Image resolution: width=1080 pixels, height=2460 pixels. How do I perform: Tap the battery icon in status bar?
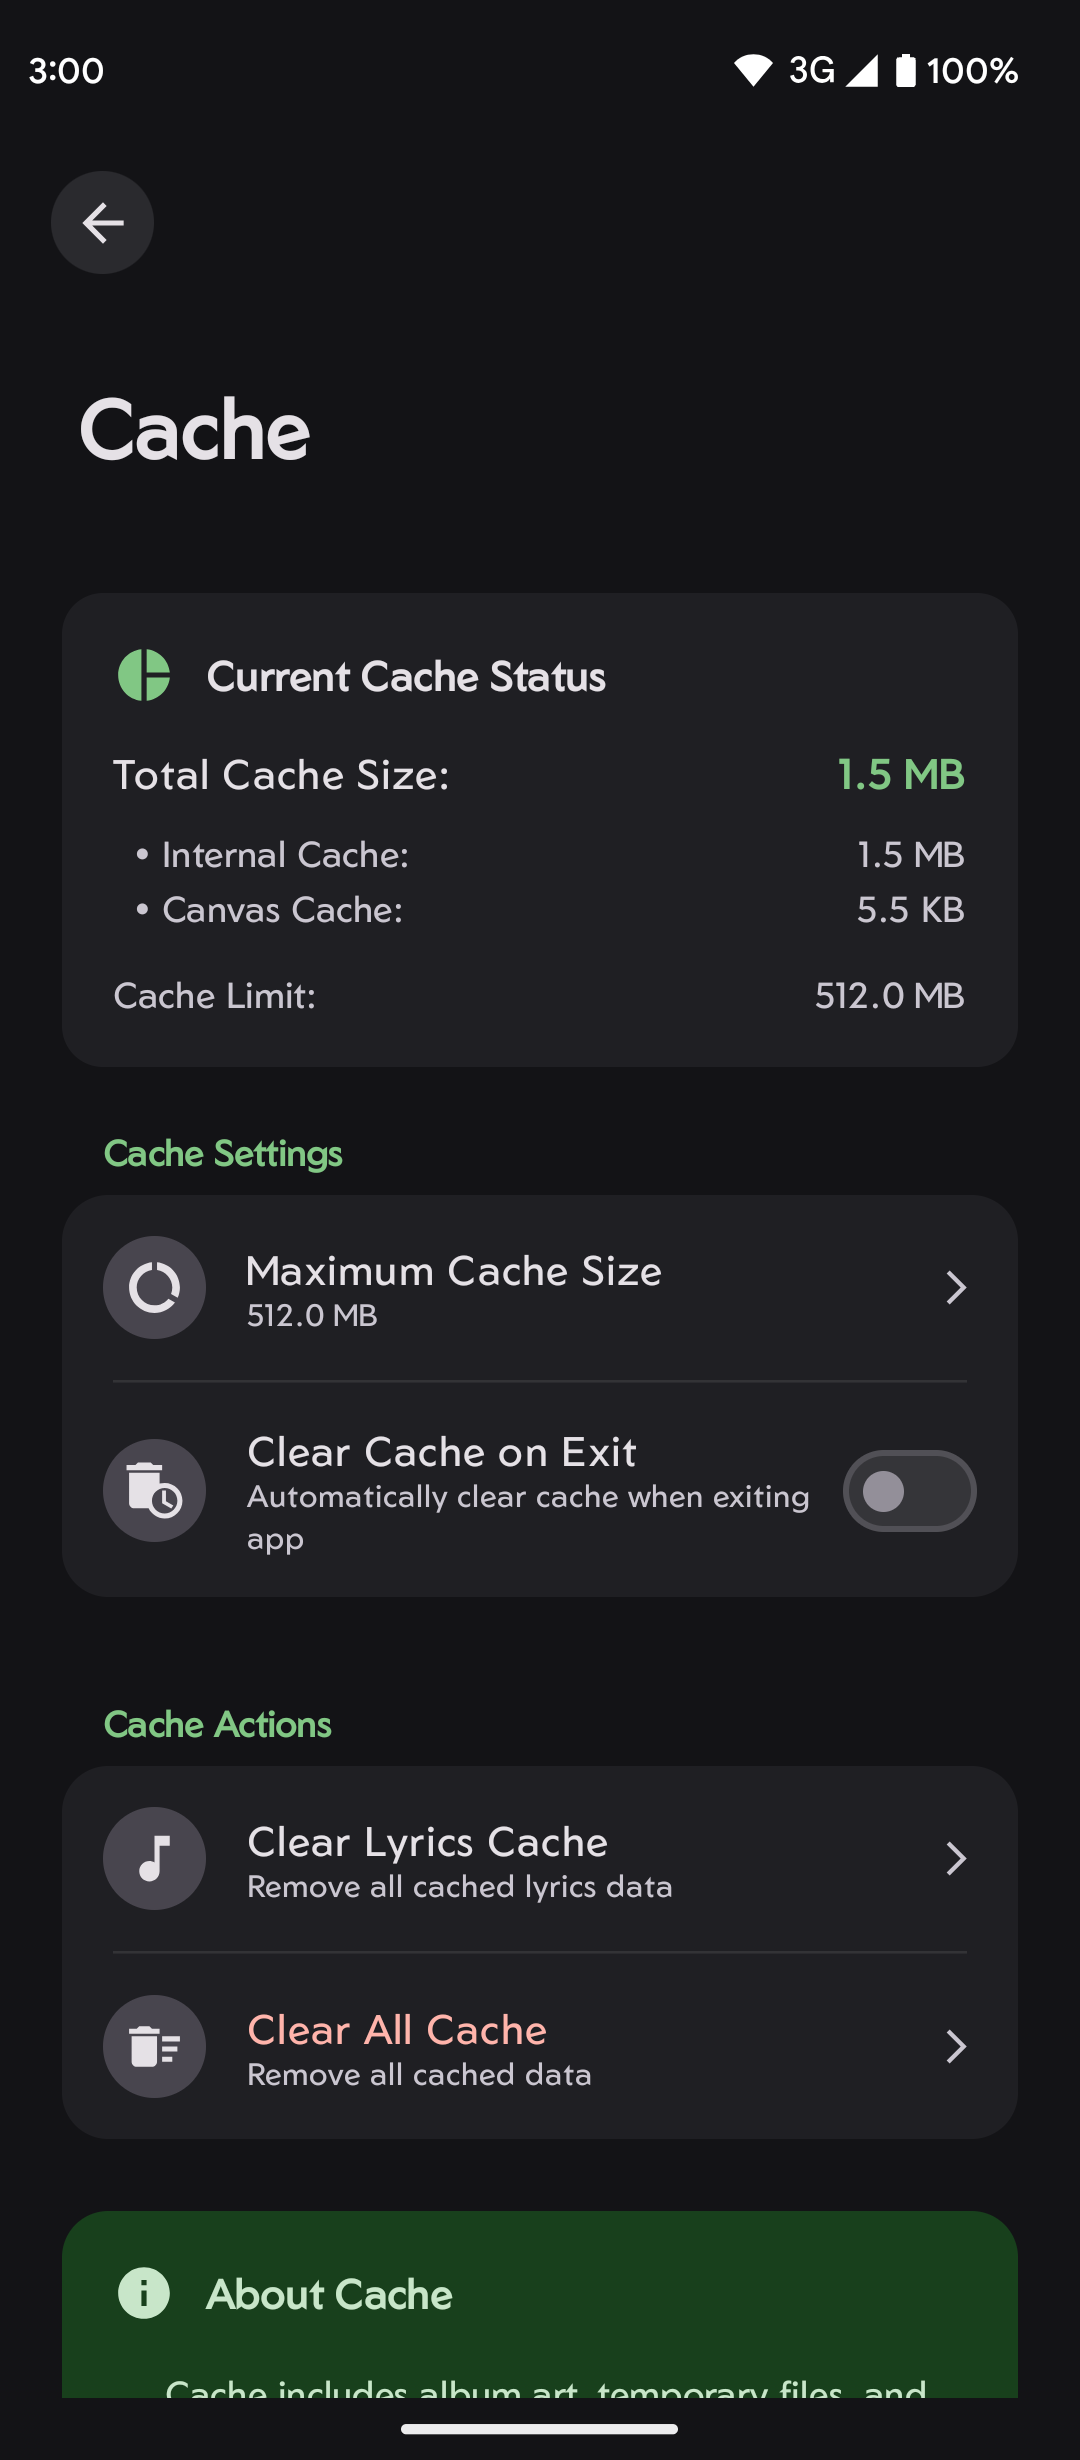[x=905, y=70]
